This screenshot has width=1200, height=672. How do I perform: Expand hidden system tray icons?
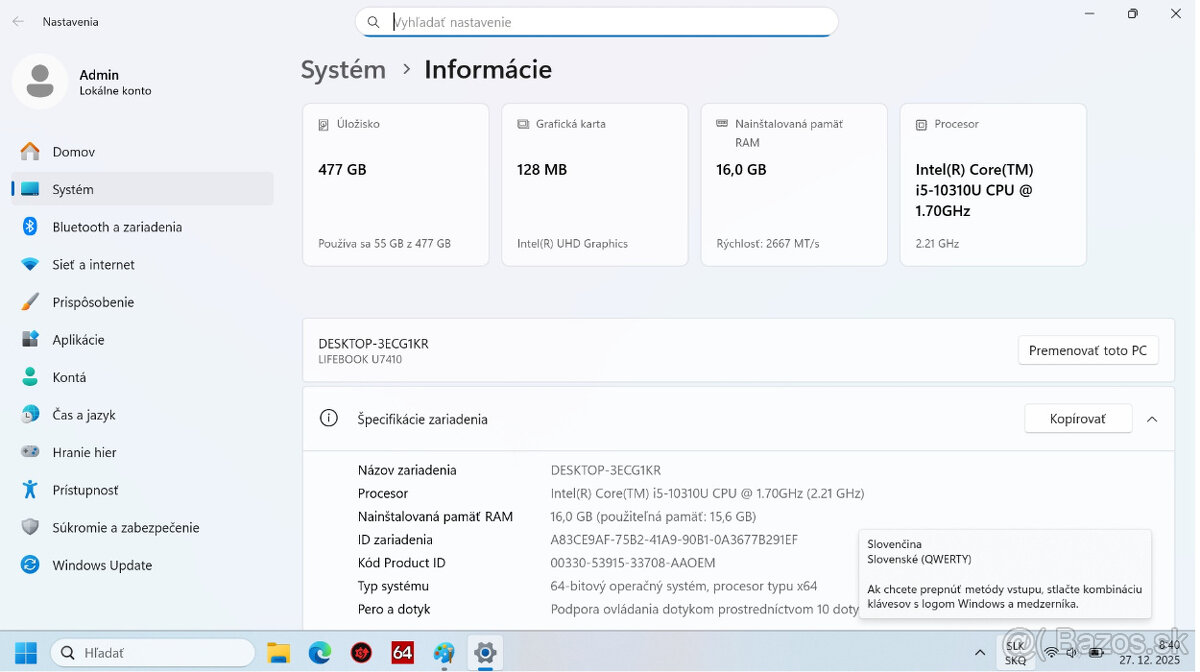979,653
